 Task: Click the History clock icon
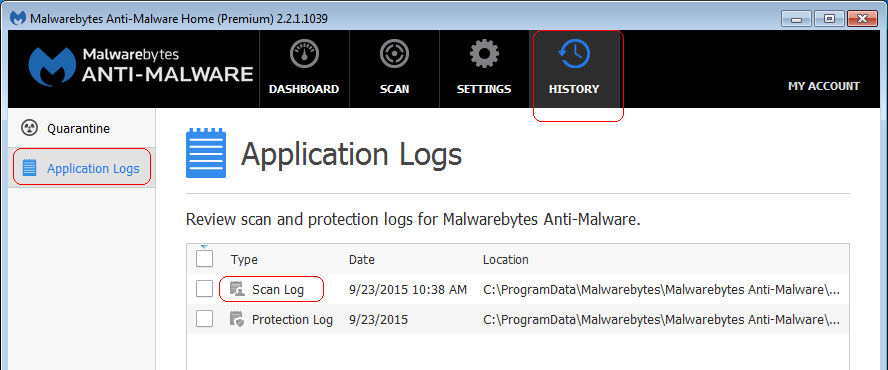(x=574, y=54)
